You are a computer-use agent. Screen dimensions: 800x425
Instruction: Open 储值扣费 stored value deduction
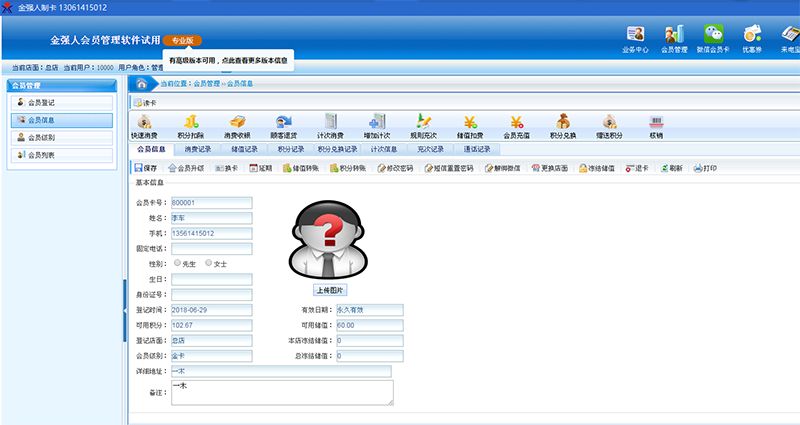click(470, 127)
